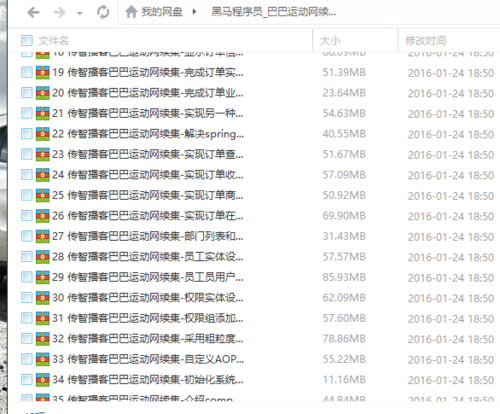Click the archive icon of file 20
The height and width of the screenshot is (414, 500).
click(x=43, y=93)
